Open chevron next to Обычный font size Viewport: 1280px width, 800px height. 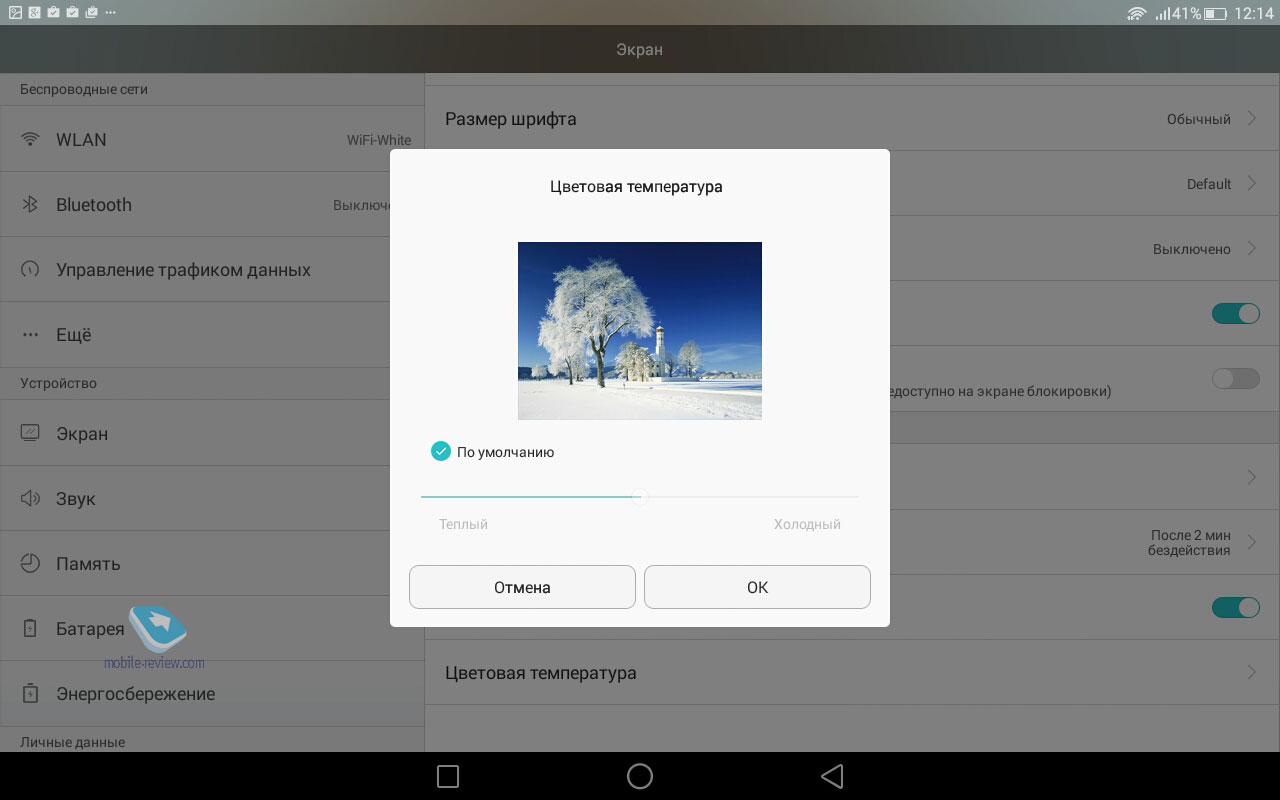click(1251, 118)
